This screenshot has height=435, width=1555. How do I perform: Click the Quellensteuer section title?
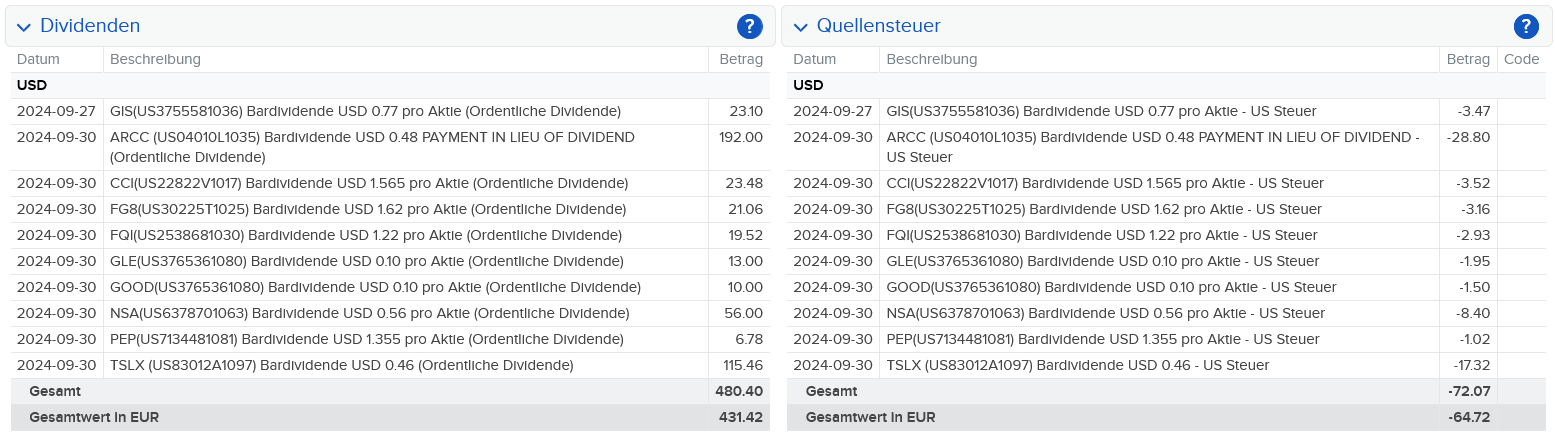point(878,26)
